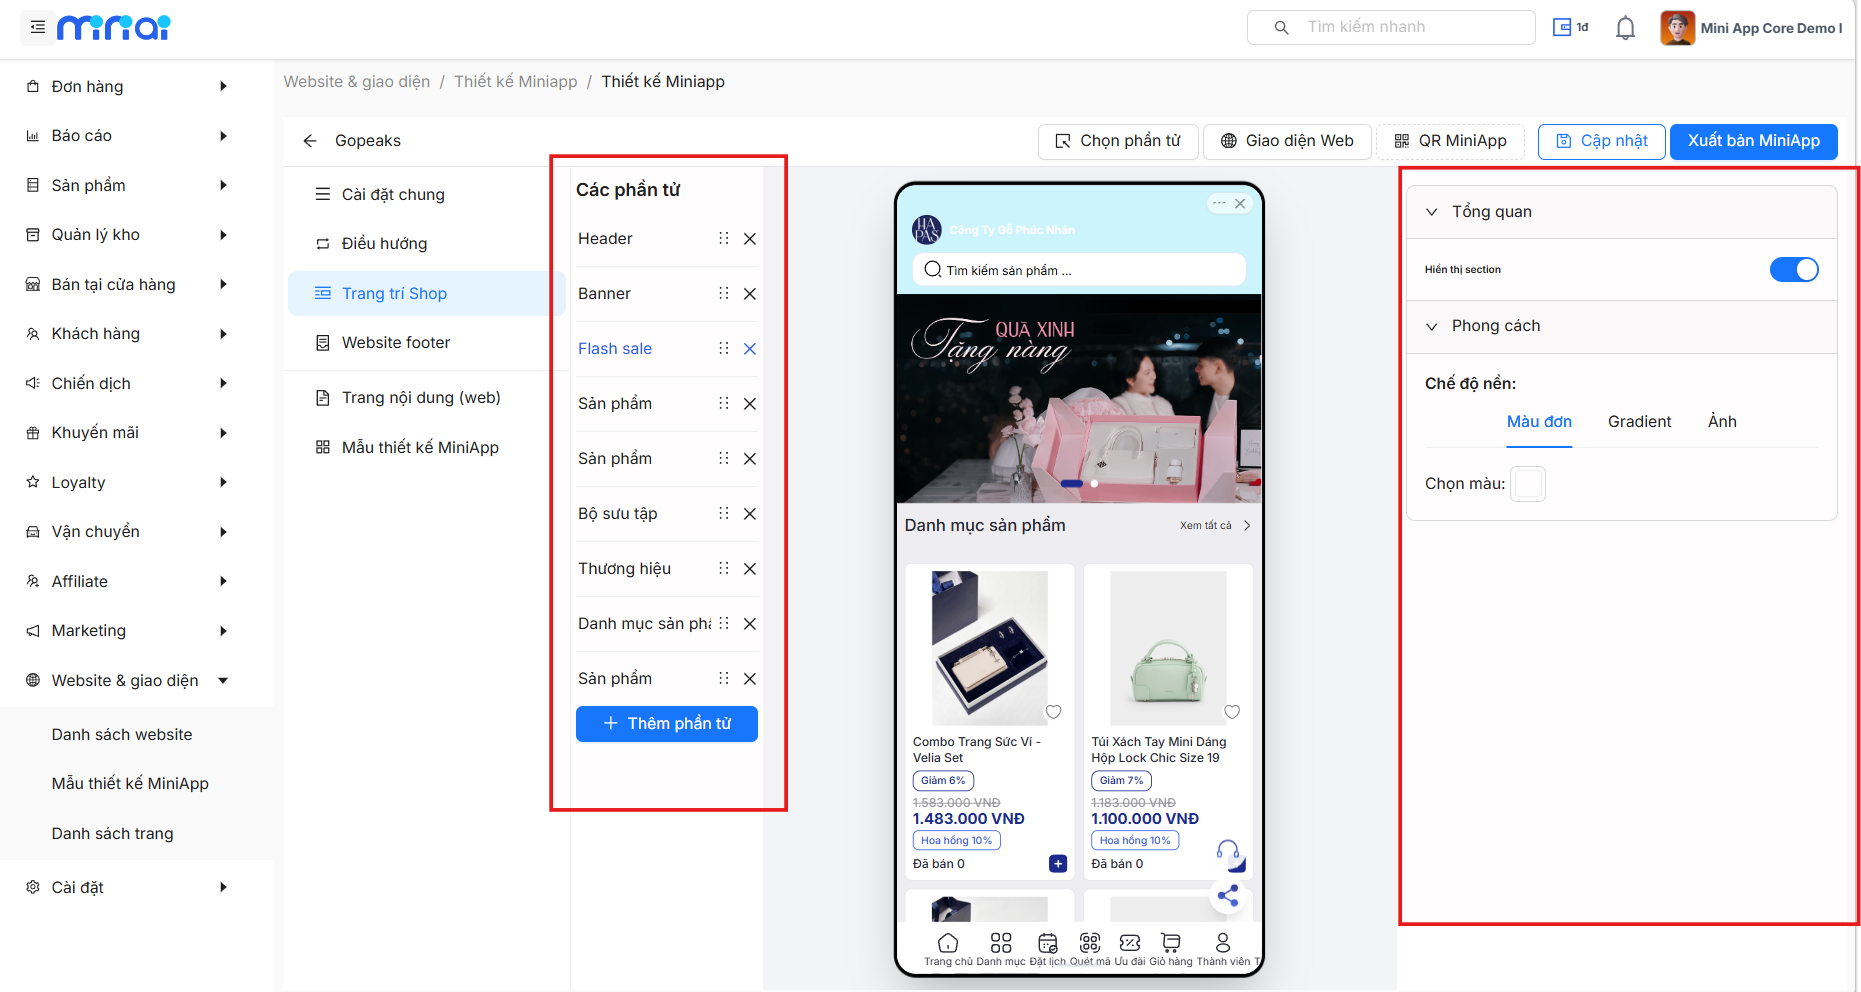The image size is (1861, 992).
Task: Go back using the arrow beside Gopeaks
Action: click(x=310, y=141)
